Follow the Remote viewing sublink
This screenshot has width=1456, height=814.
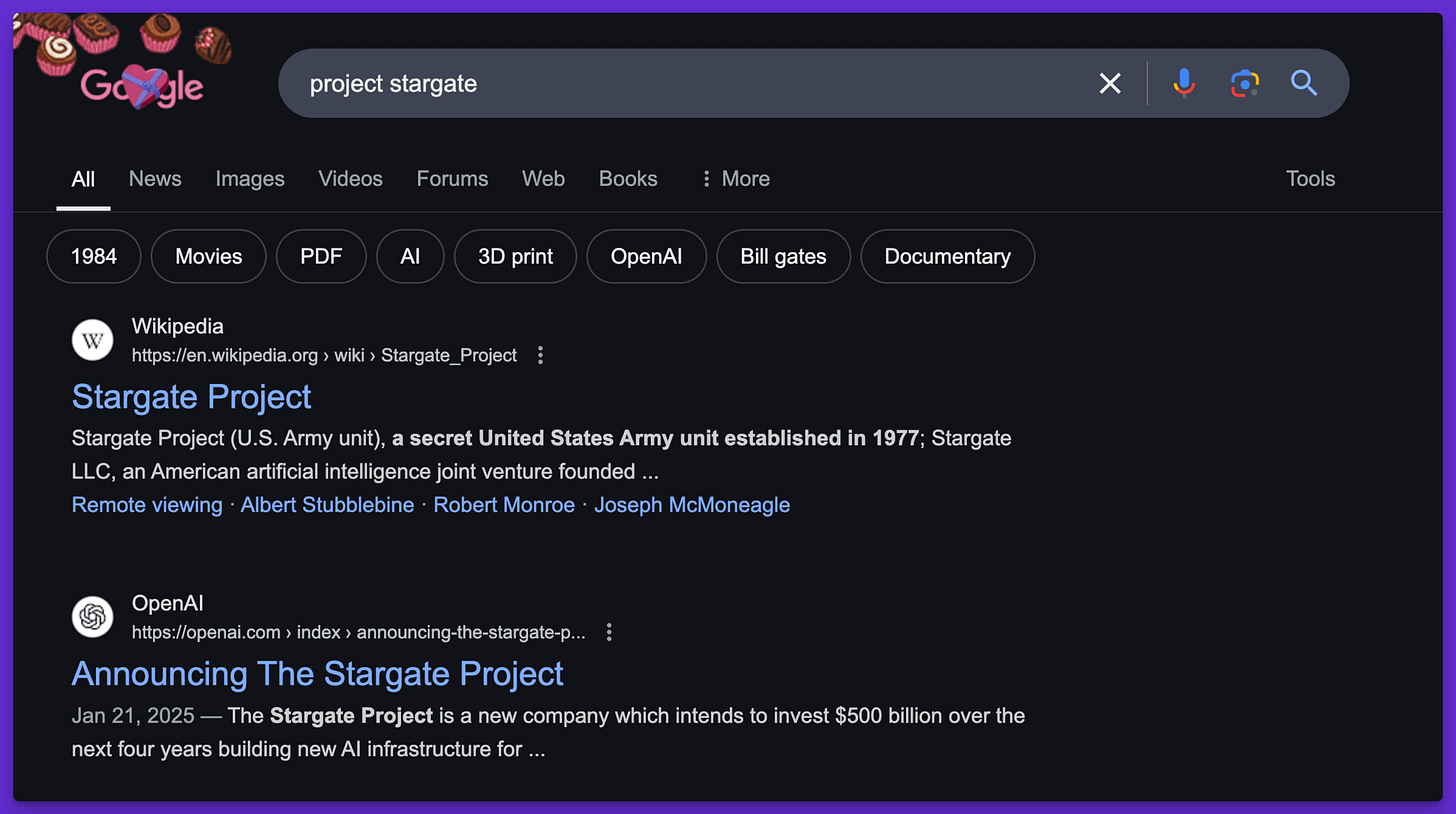pyautogui.click(x=147, y=505)
